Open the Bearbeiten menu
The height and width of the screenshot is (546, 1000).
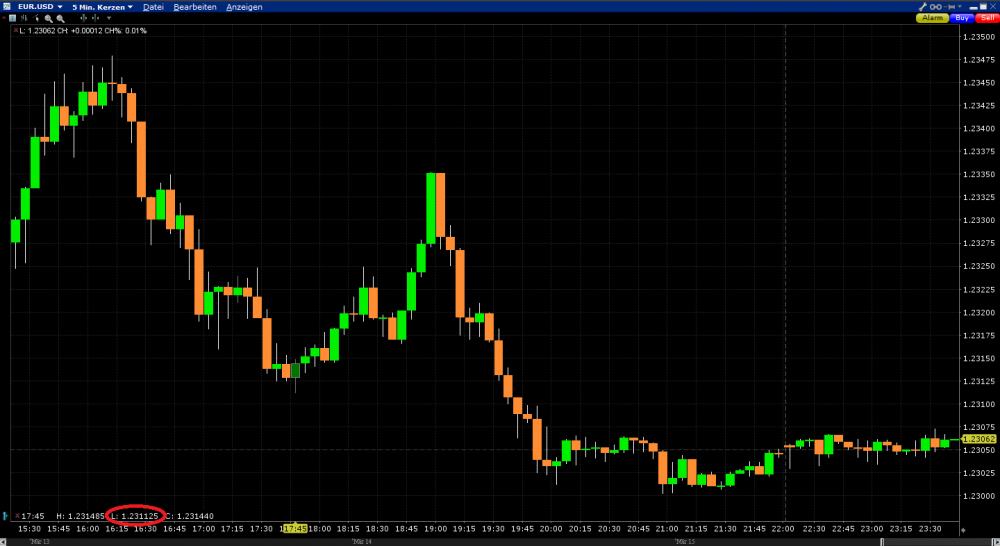point(195,7)
